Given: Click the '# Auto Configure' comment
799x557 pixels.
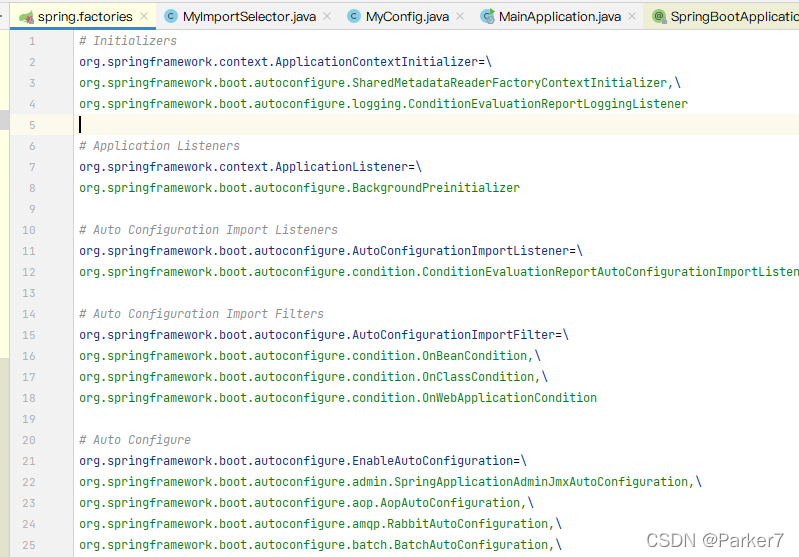Looking at the screenshot, I should [x=135, y=440].
